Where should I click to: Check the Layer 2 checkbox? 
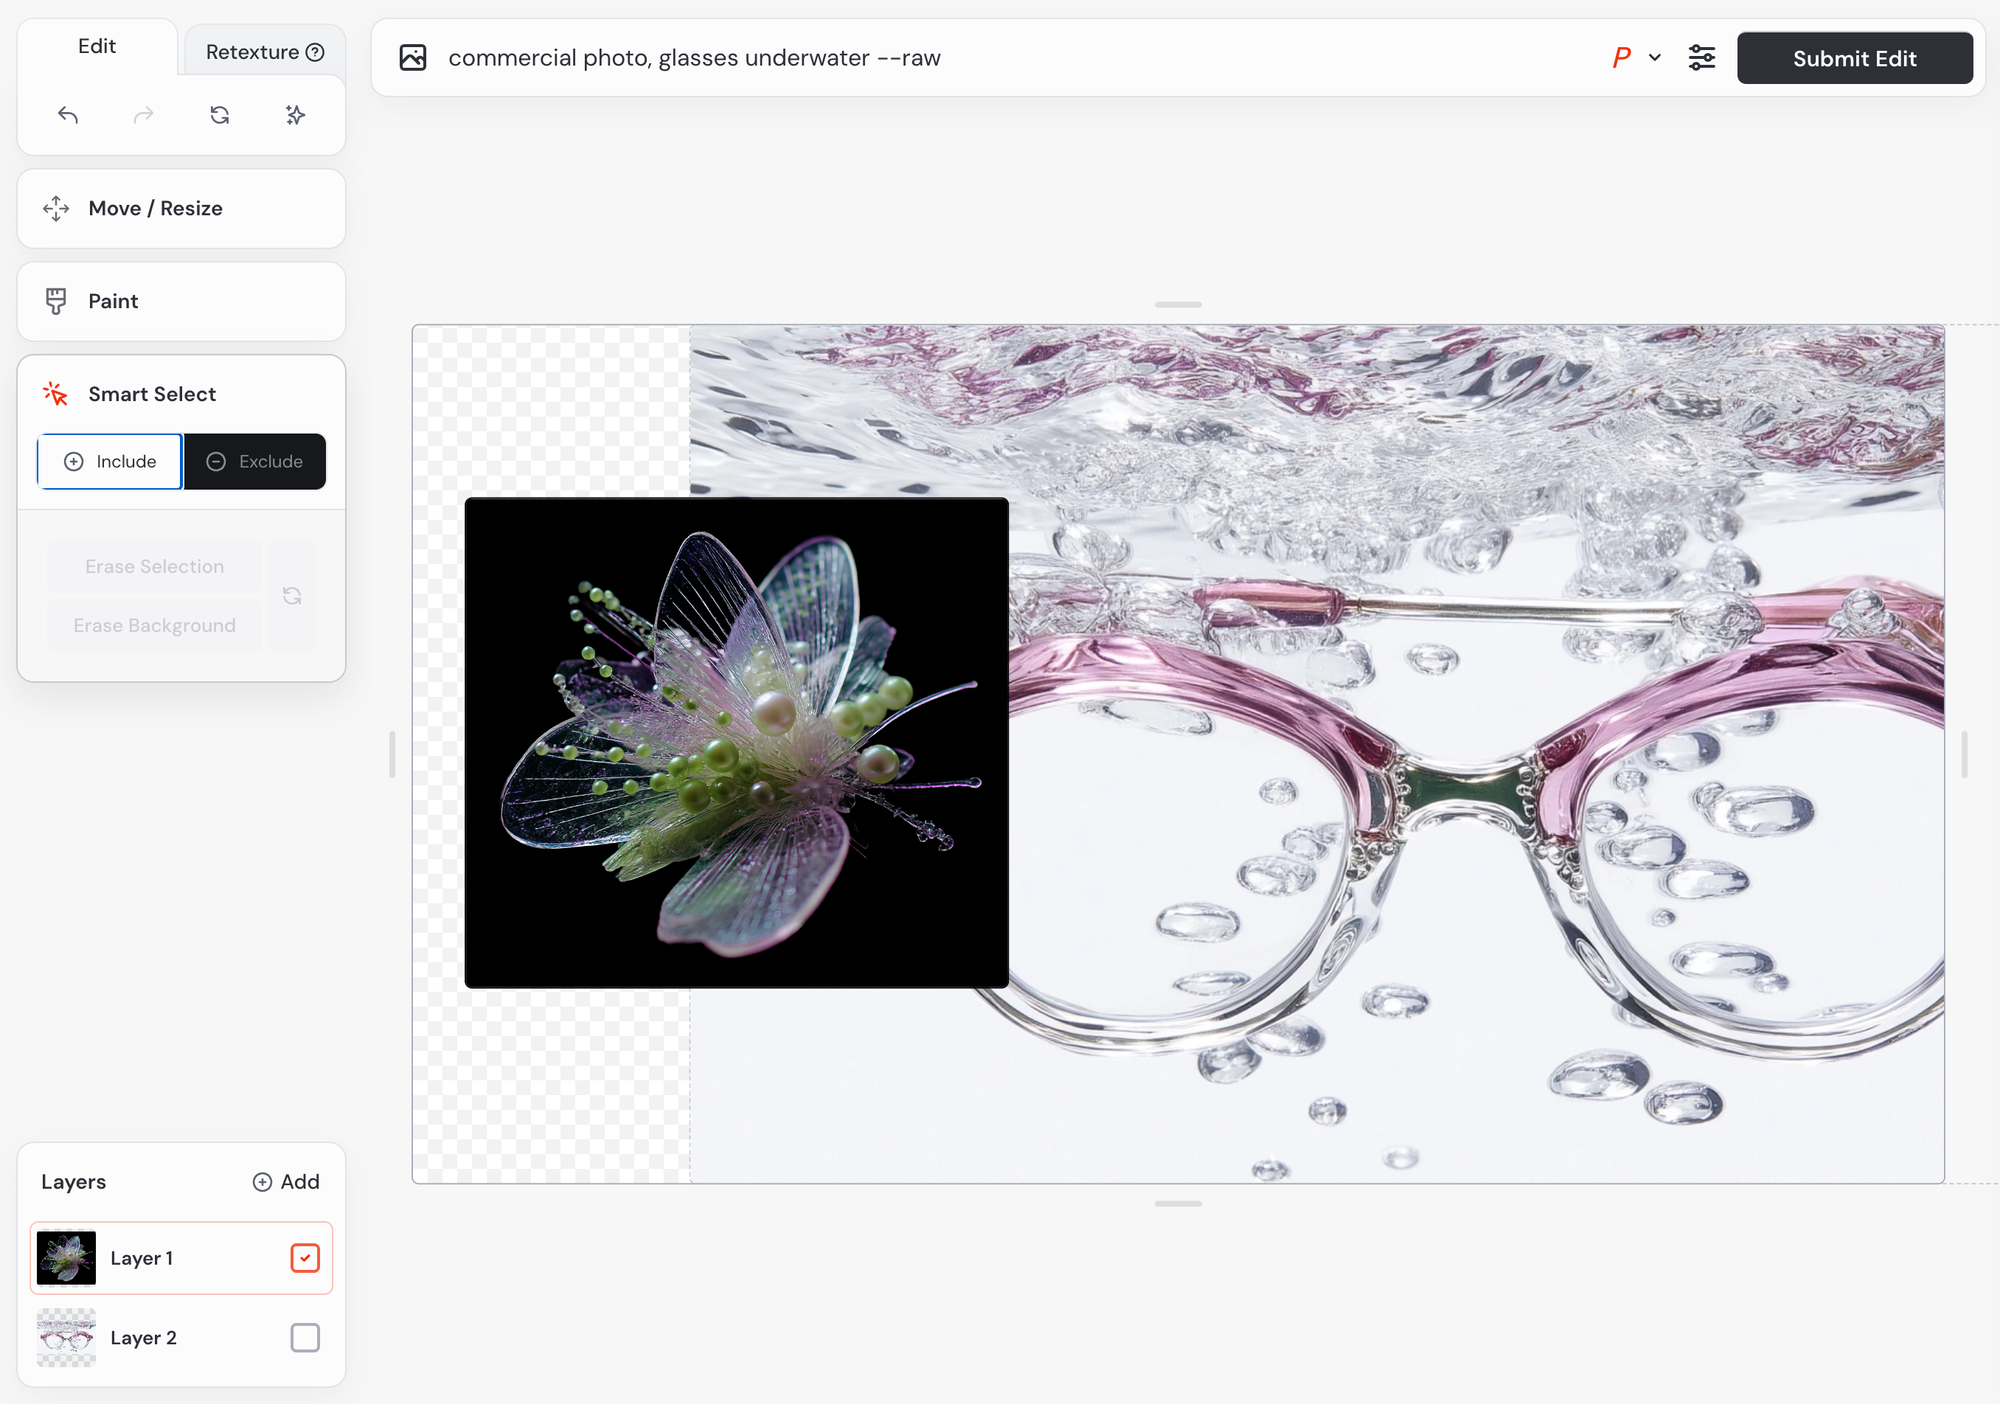pyautogui.click(x=305, y=1338)
